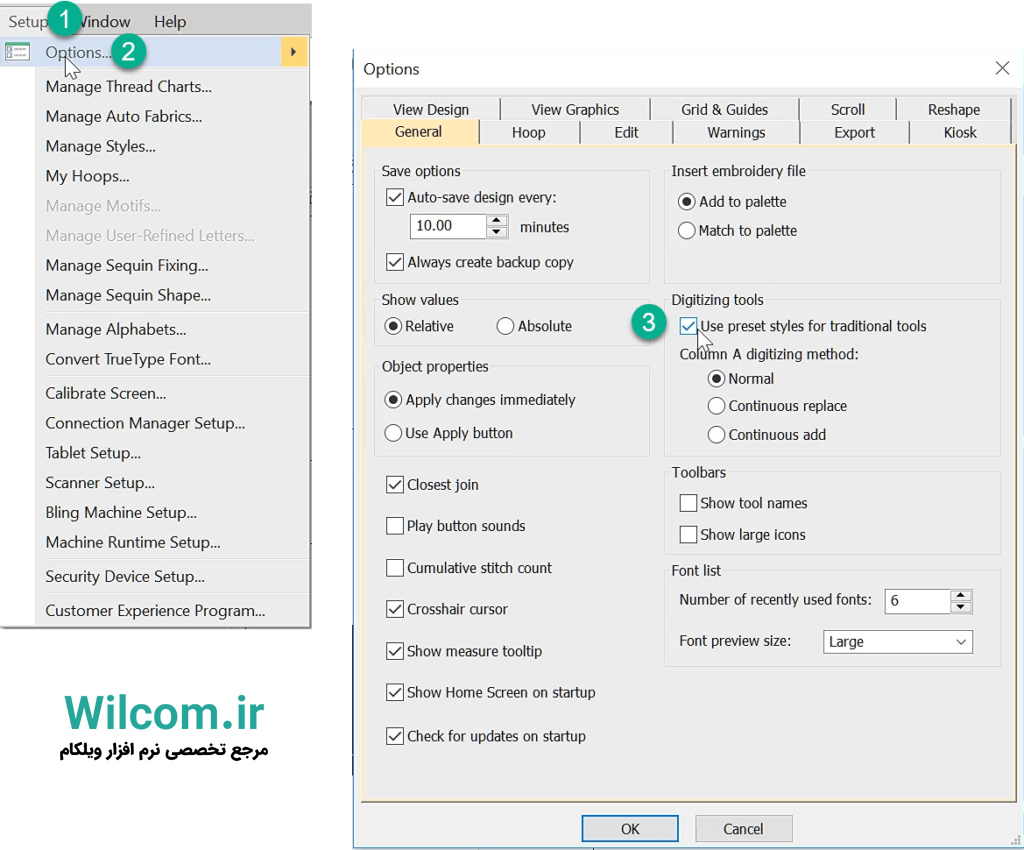Increase recently used fonts number
1024x850 pixels.
coord(960,595)
